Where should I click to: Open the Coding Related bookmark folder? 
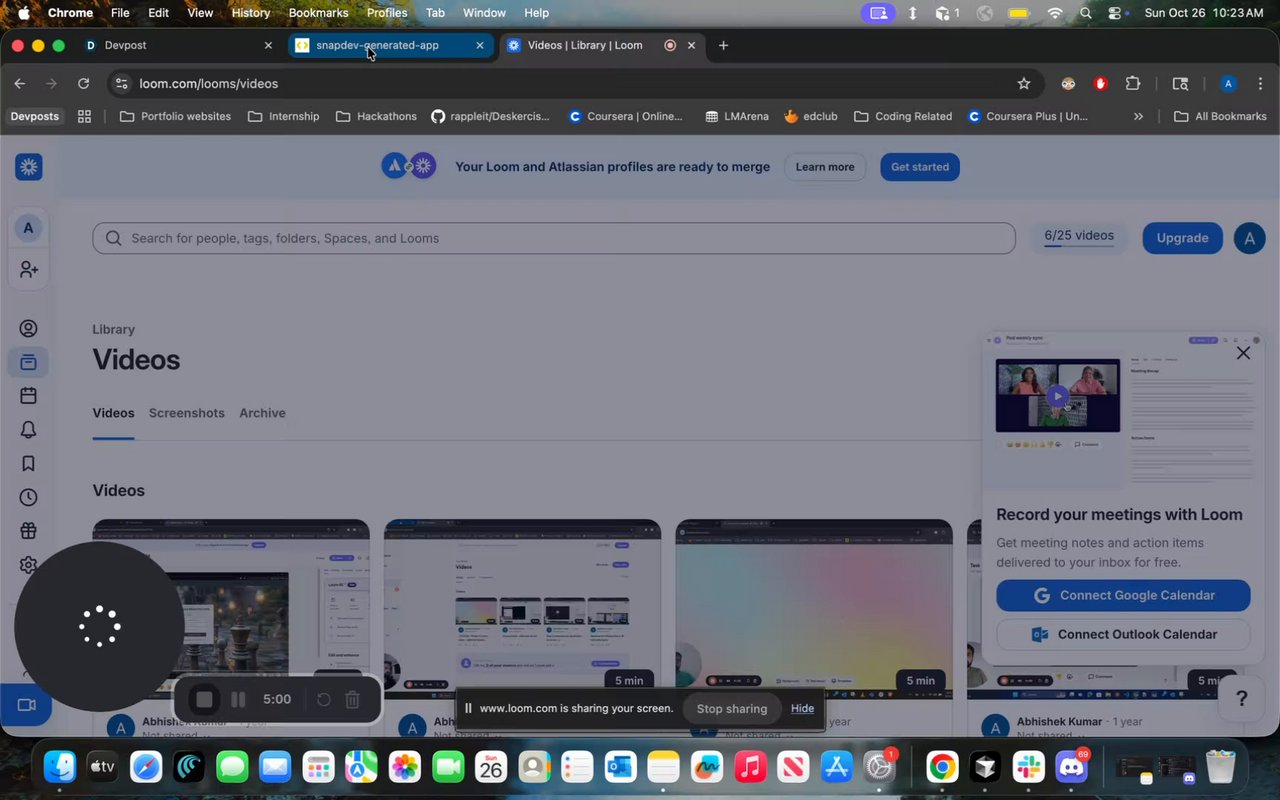click(x=903, y=116)
